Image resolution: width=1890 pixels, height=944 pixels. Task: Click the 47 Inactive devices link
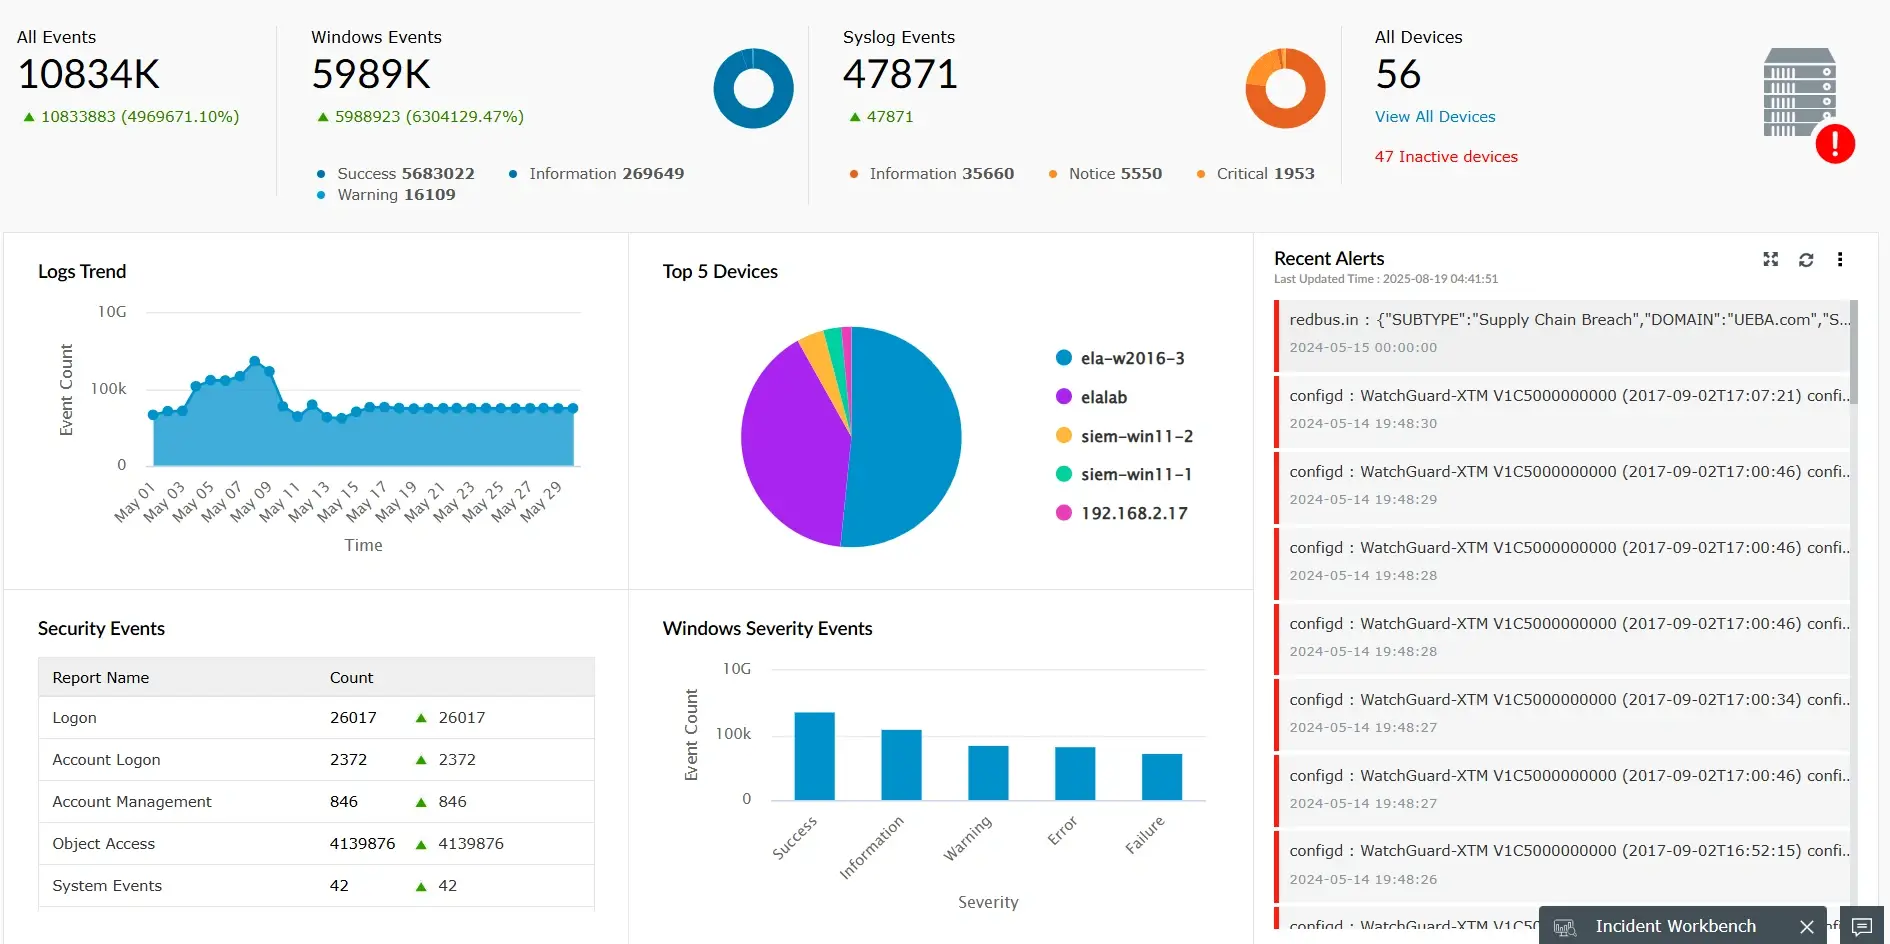[x=1446, y=156]
